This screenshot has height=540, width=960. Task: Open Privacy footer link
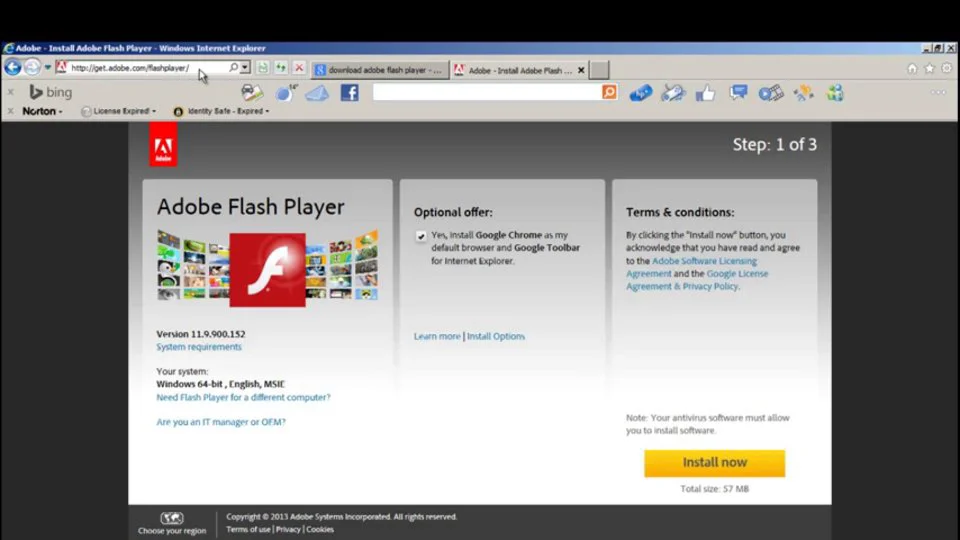pos(288,529)
